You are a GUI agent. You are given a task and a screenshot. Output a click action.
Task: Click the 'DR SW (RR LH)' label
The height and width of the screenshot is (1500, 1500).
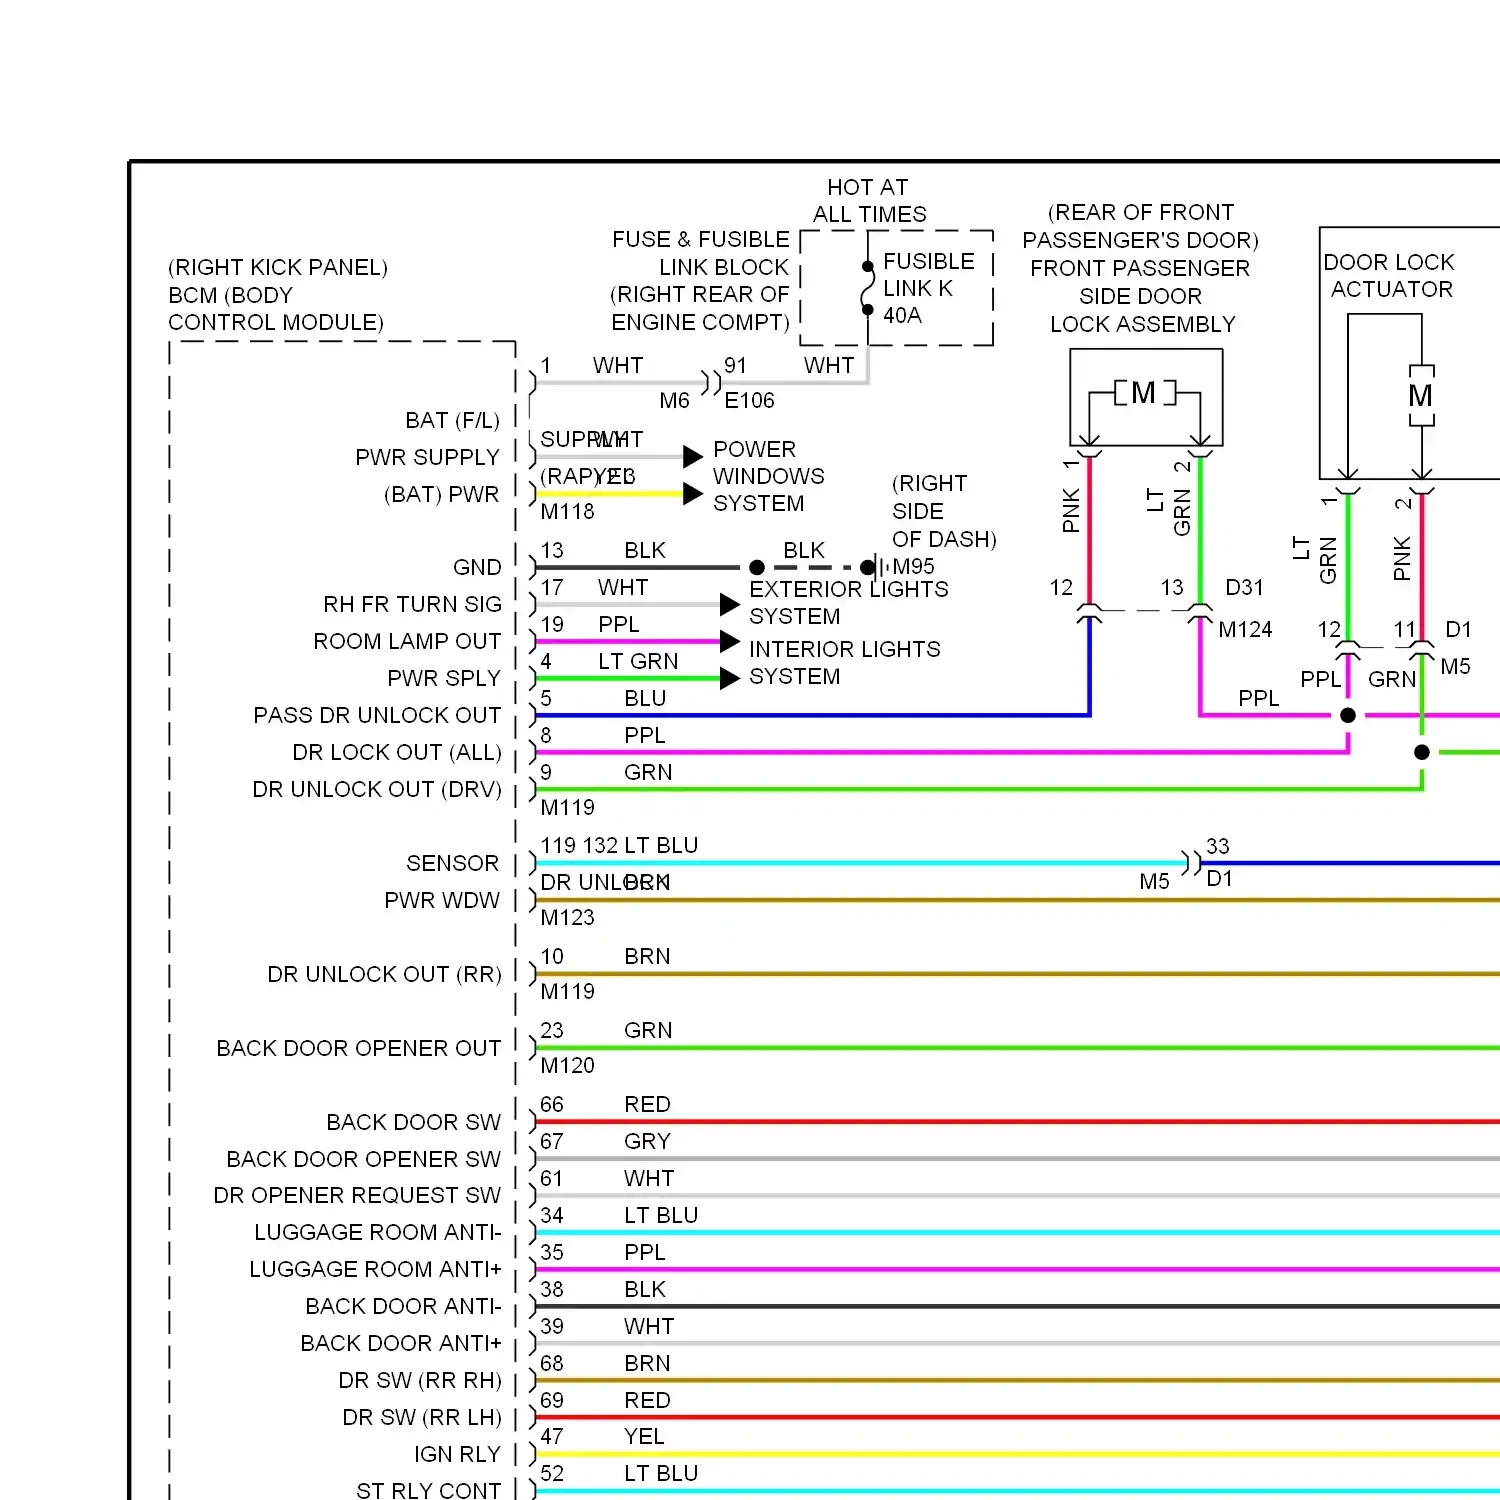[x=422, y=1417]
